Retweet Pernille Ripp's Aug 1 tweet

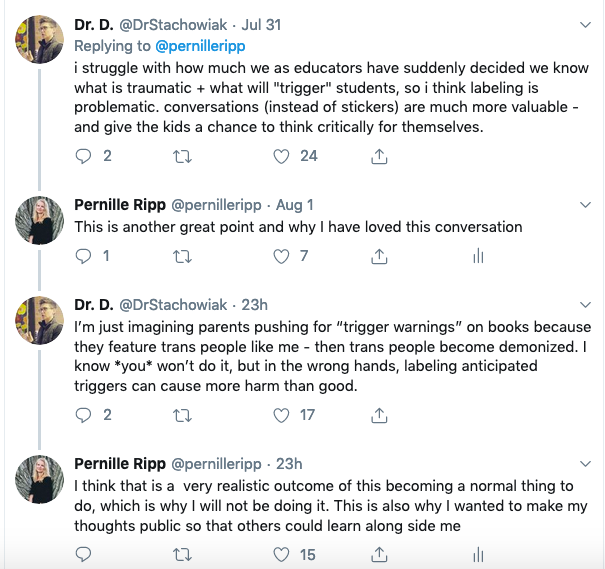[x=182, y=256]
